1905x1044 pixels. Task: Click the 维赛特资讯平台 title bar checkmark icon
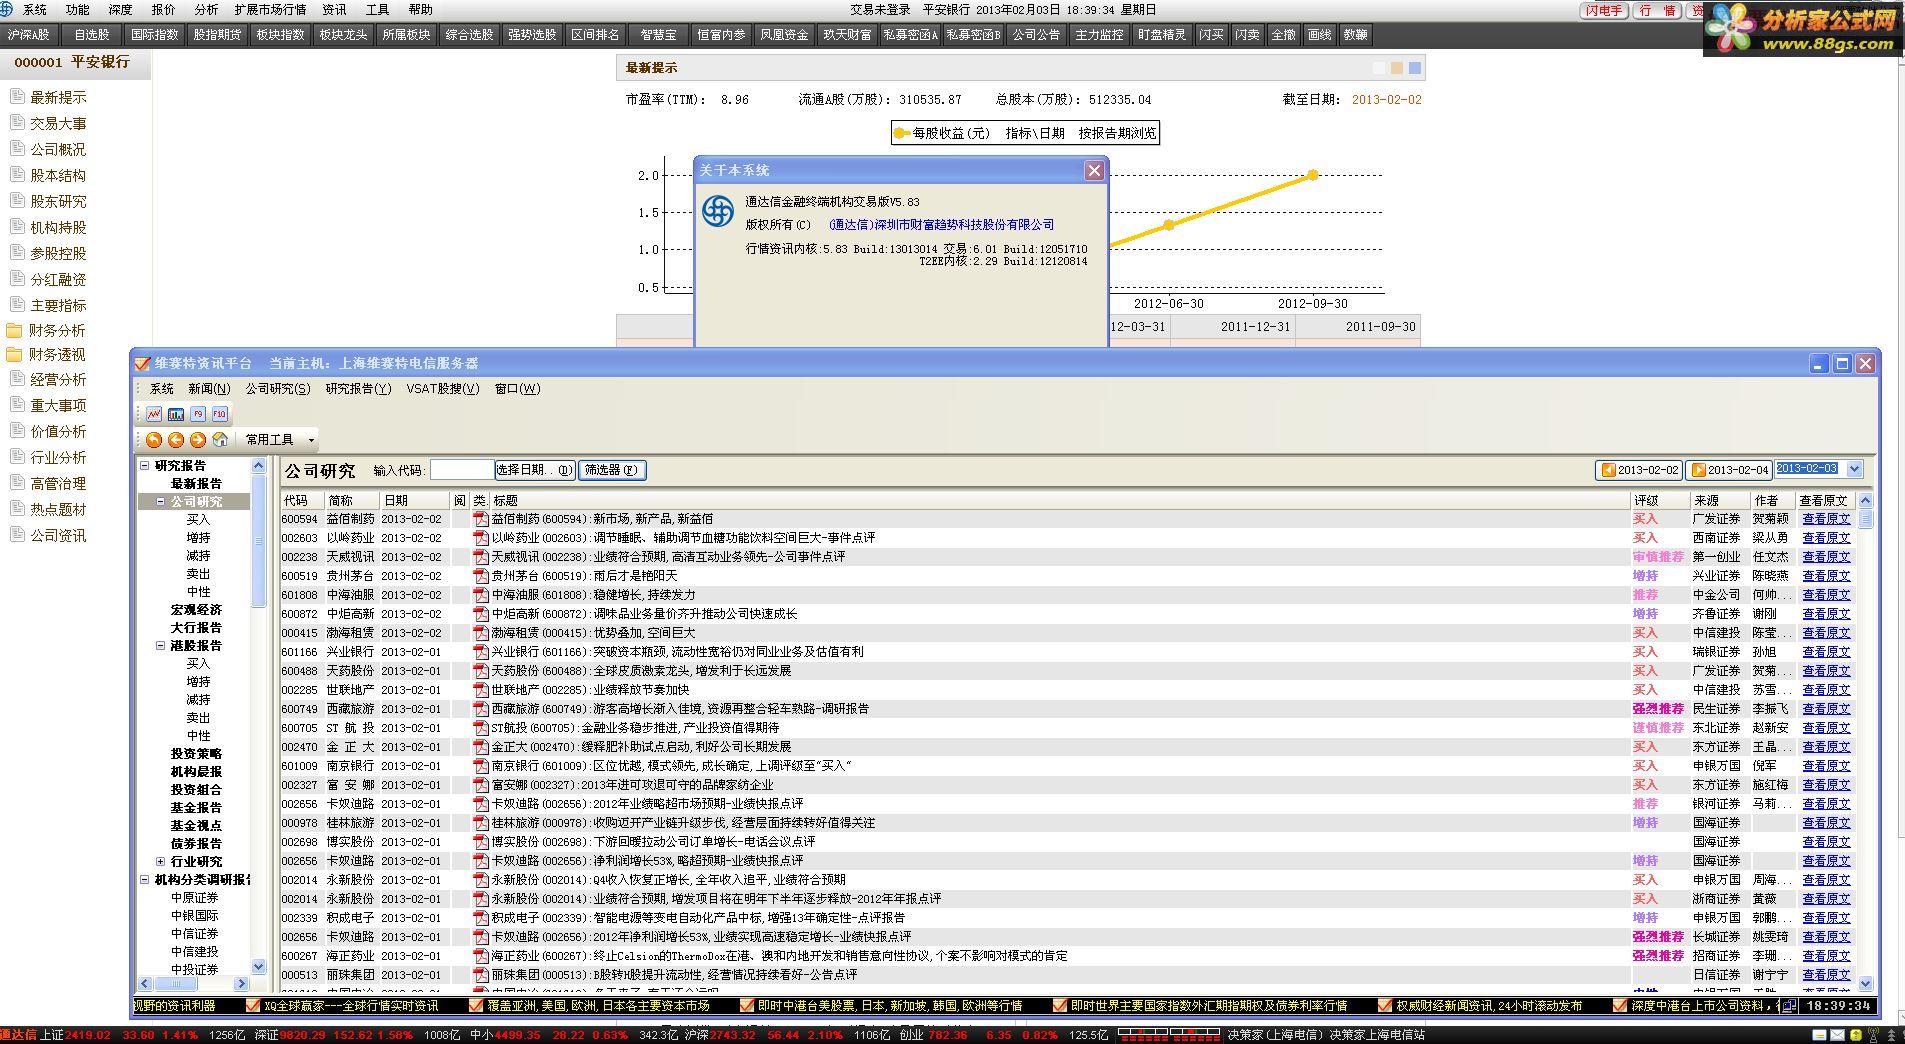click(x=143, y=363)
